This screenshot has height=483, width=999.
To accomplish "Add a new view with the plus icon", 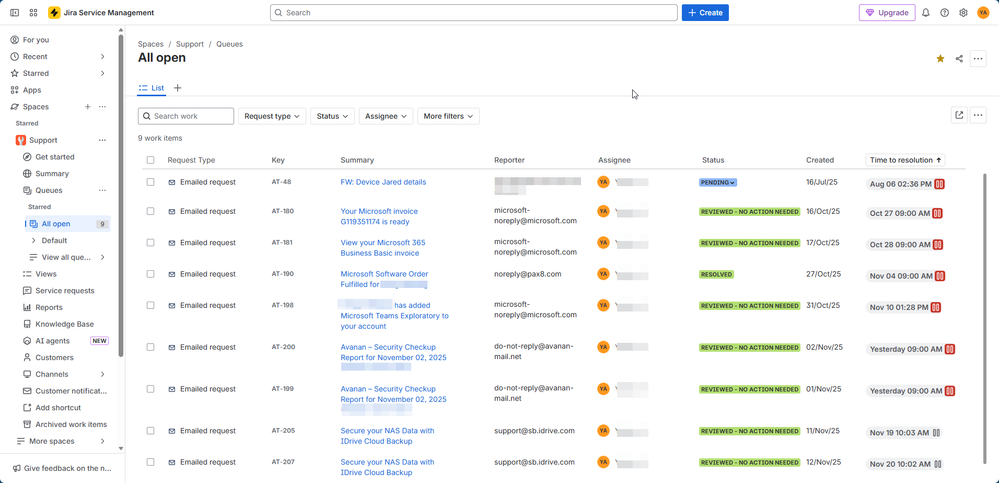I will pos(178,88).
